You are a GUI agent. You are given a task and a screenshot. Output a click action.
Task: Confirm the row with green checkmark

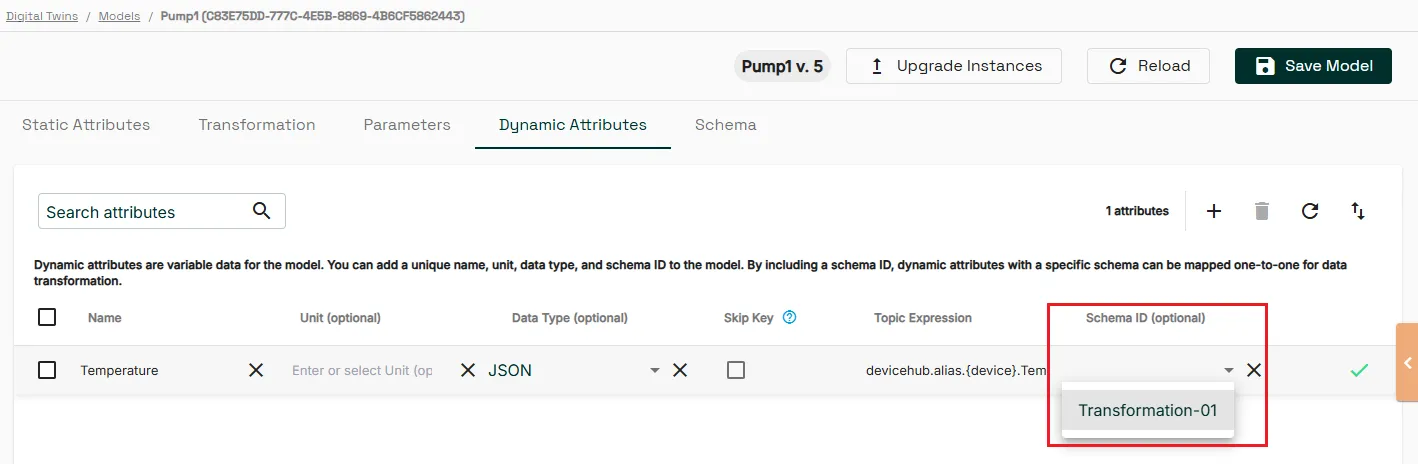1359,370
